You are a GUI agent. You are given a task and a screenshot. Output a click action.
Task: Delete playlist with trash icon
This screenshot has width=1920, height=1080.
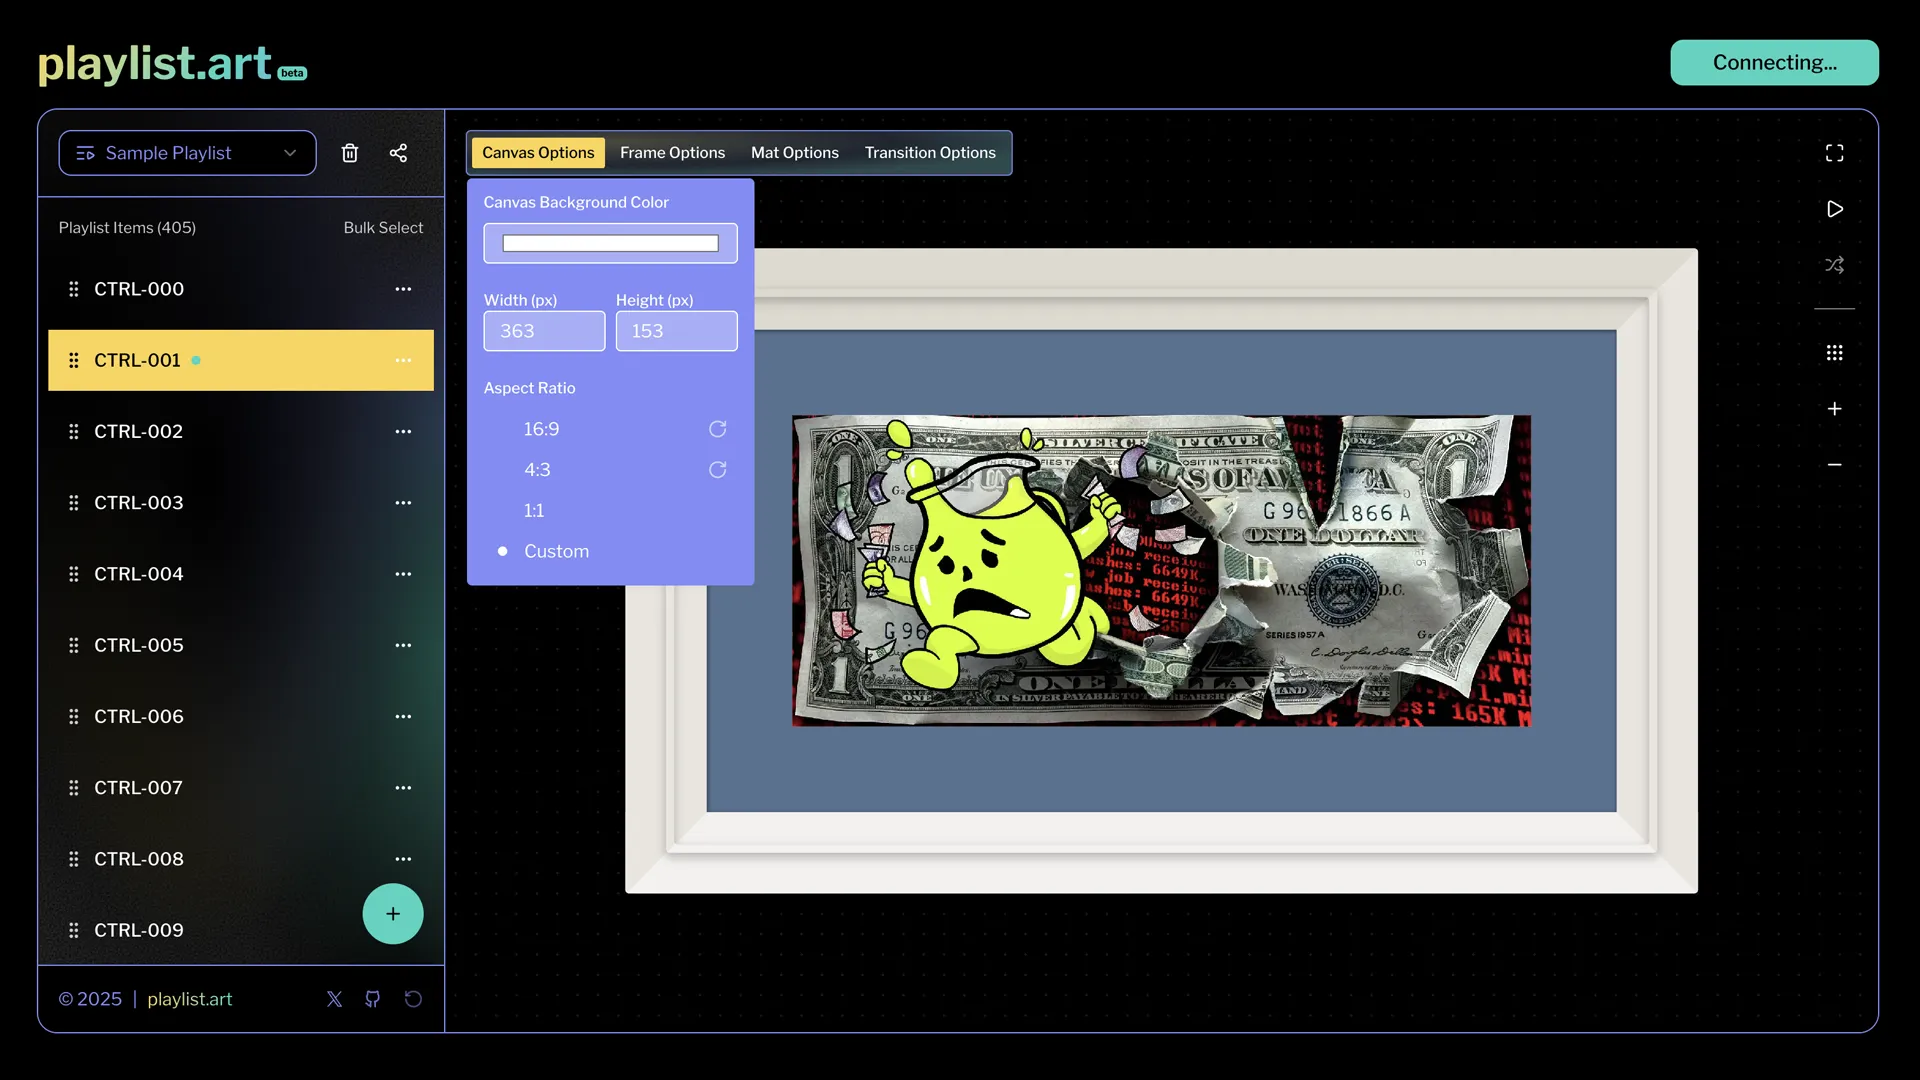click(x=349, y=153)
